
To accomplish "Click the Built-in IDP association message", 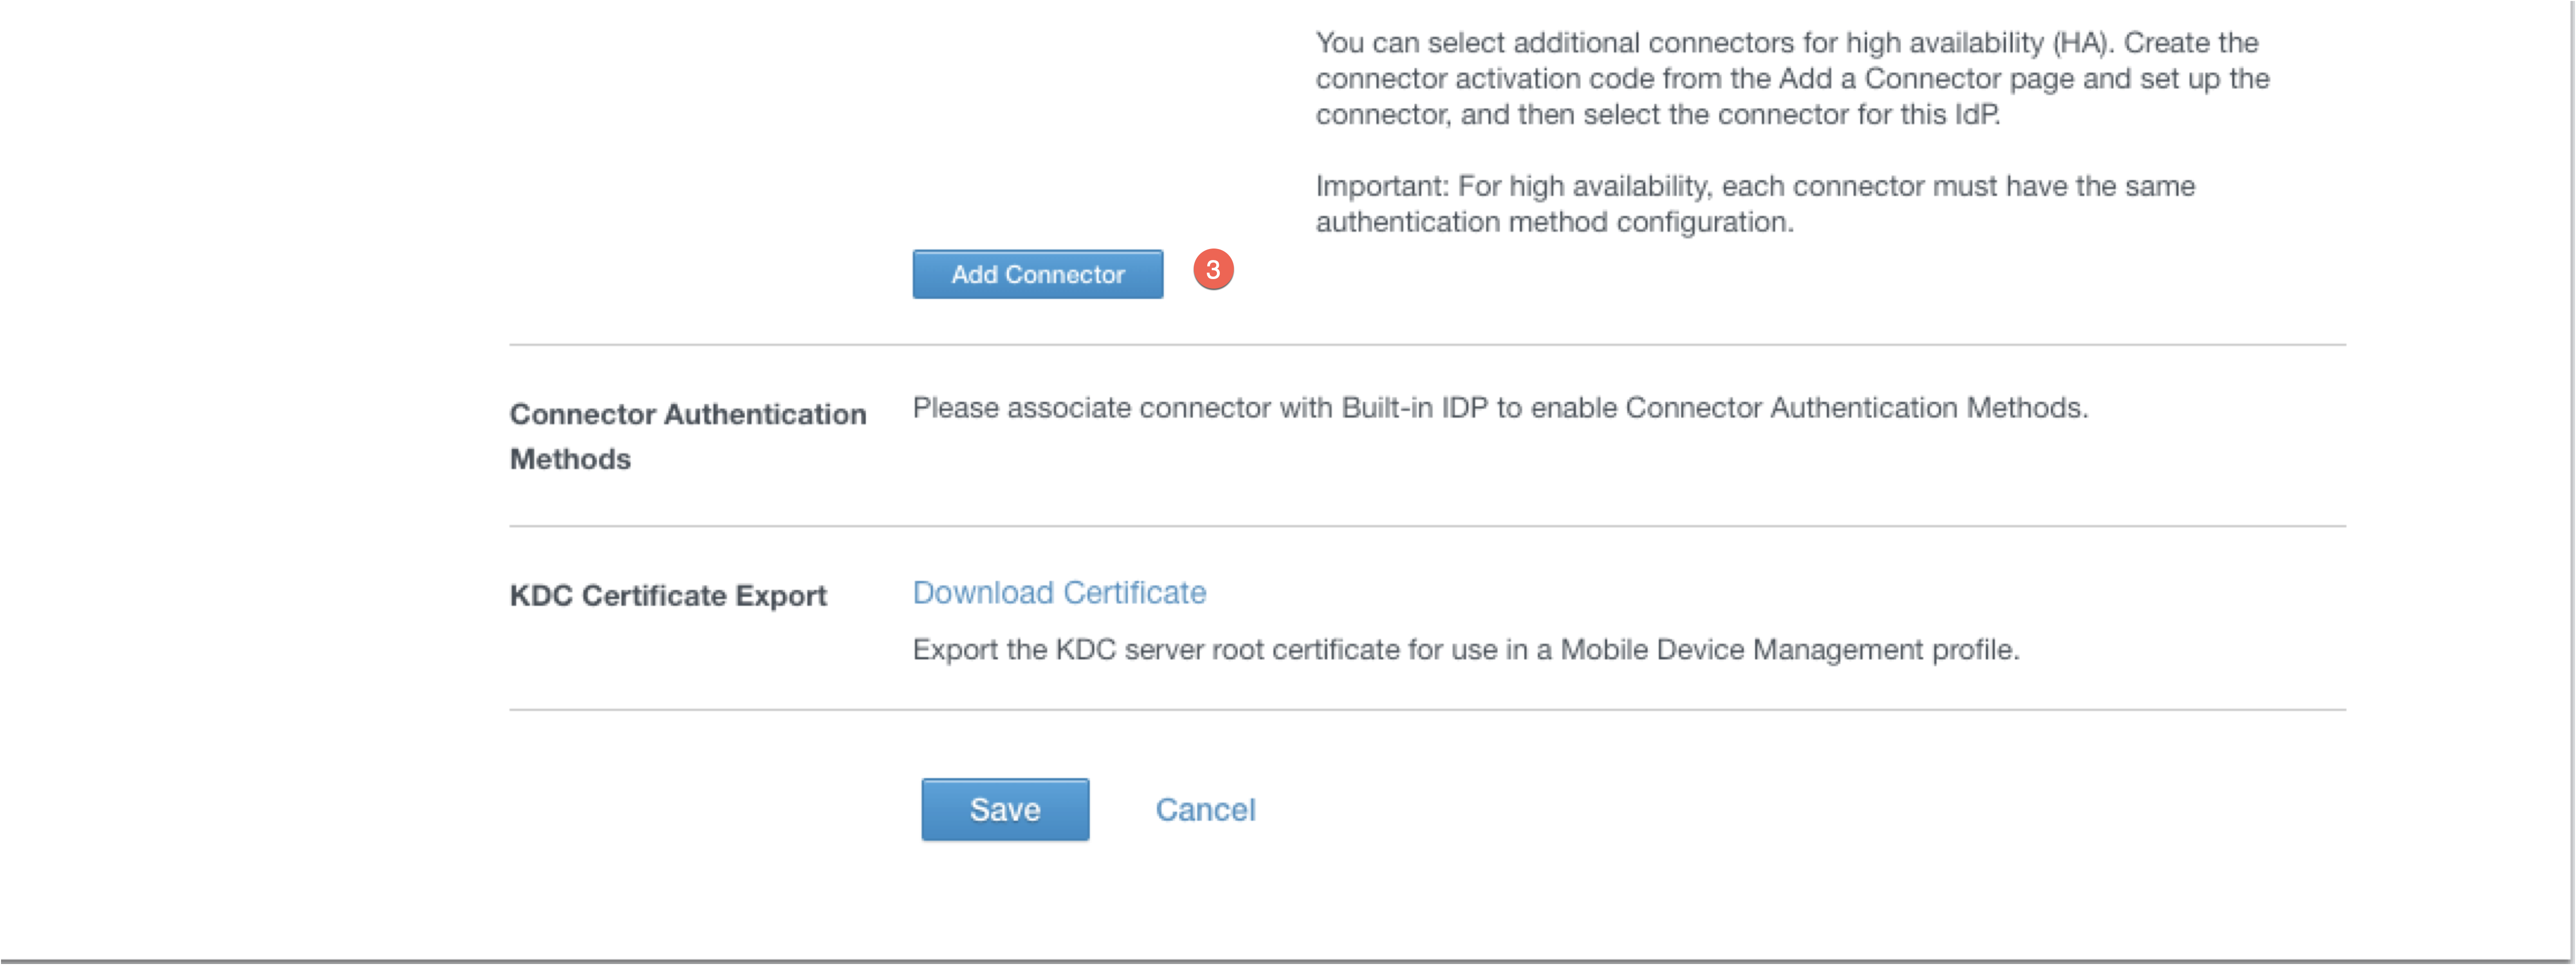I will point(1499,406).
